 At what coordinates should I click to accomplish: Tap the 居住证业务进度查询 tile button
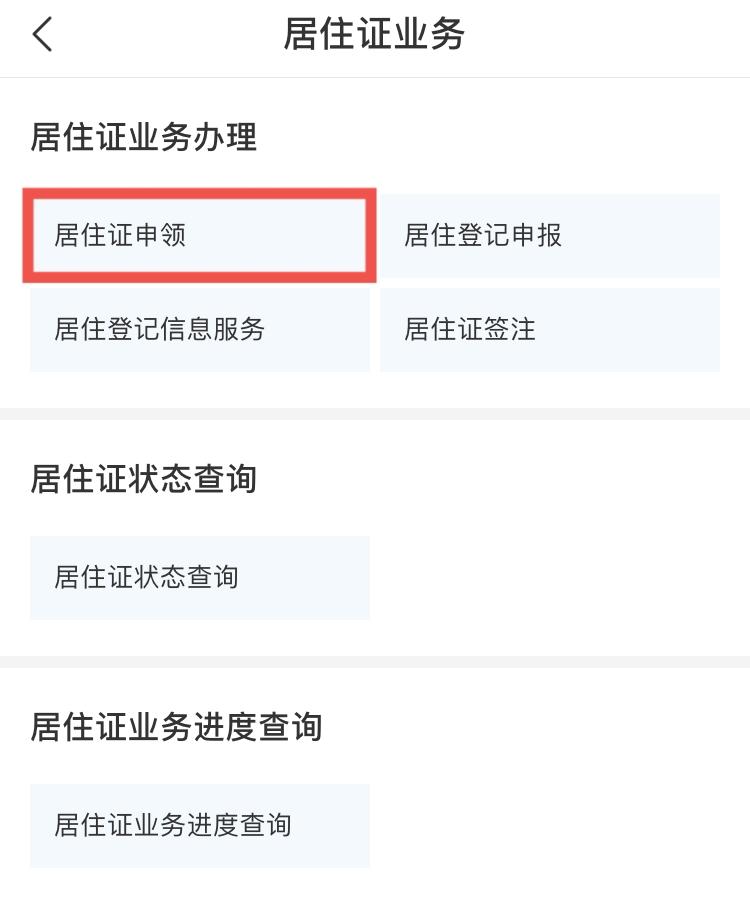click(x=200, y=826)
